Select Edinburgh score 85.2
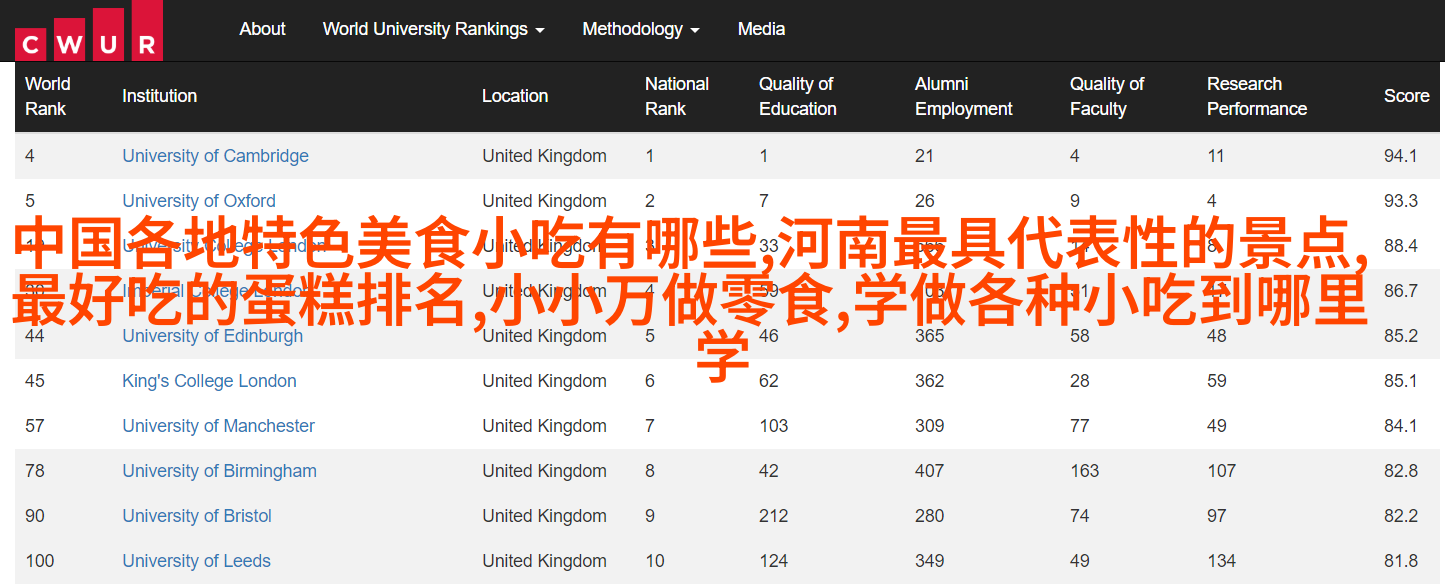1445x585 pixels. [1401, 336]
